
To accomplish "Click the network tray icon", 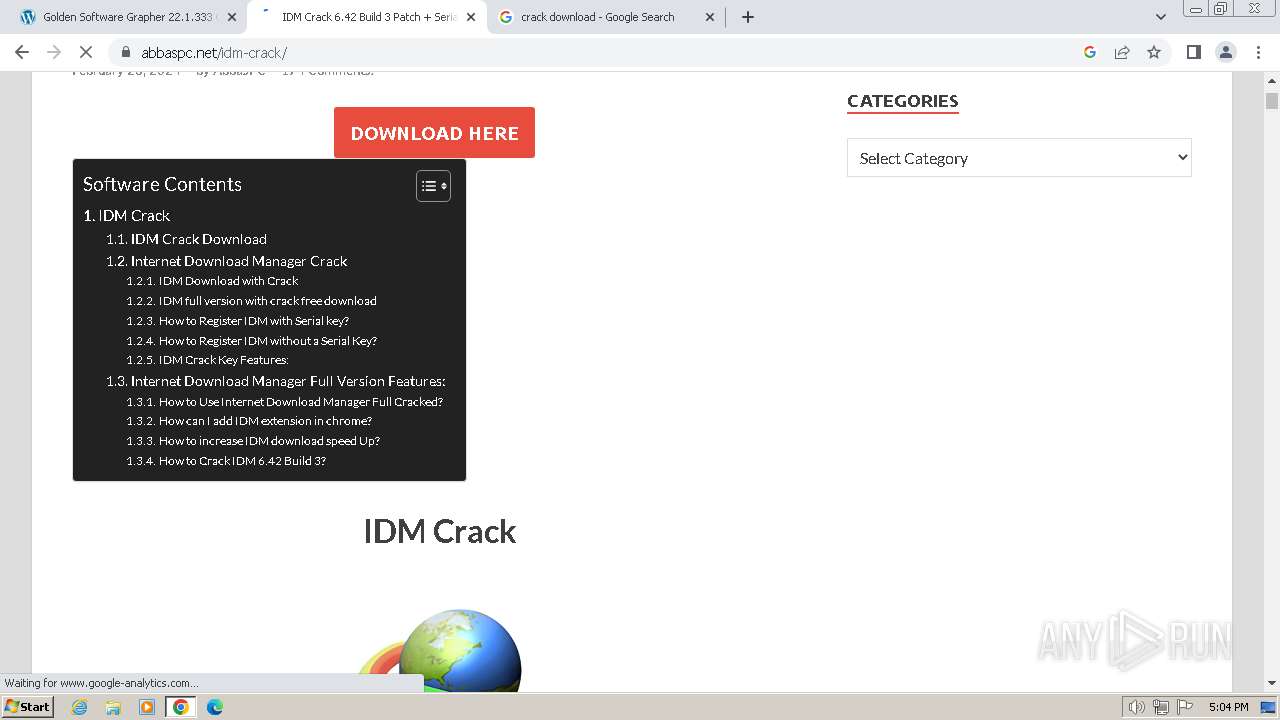I will click(1161, 707).
